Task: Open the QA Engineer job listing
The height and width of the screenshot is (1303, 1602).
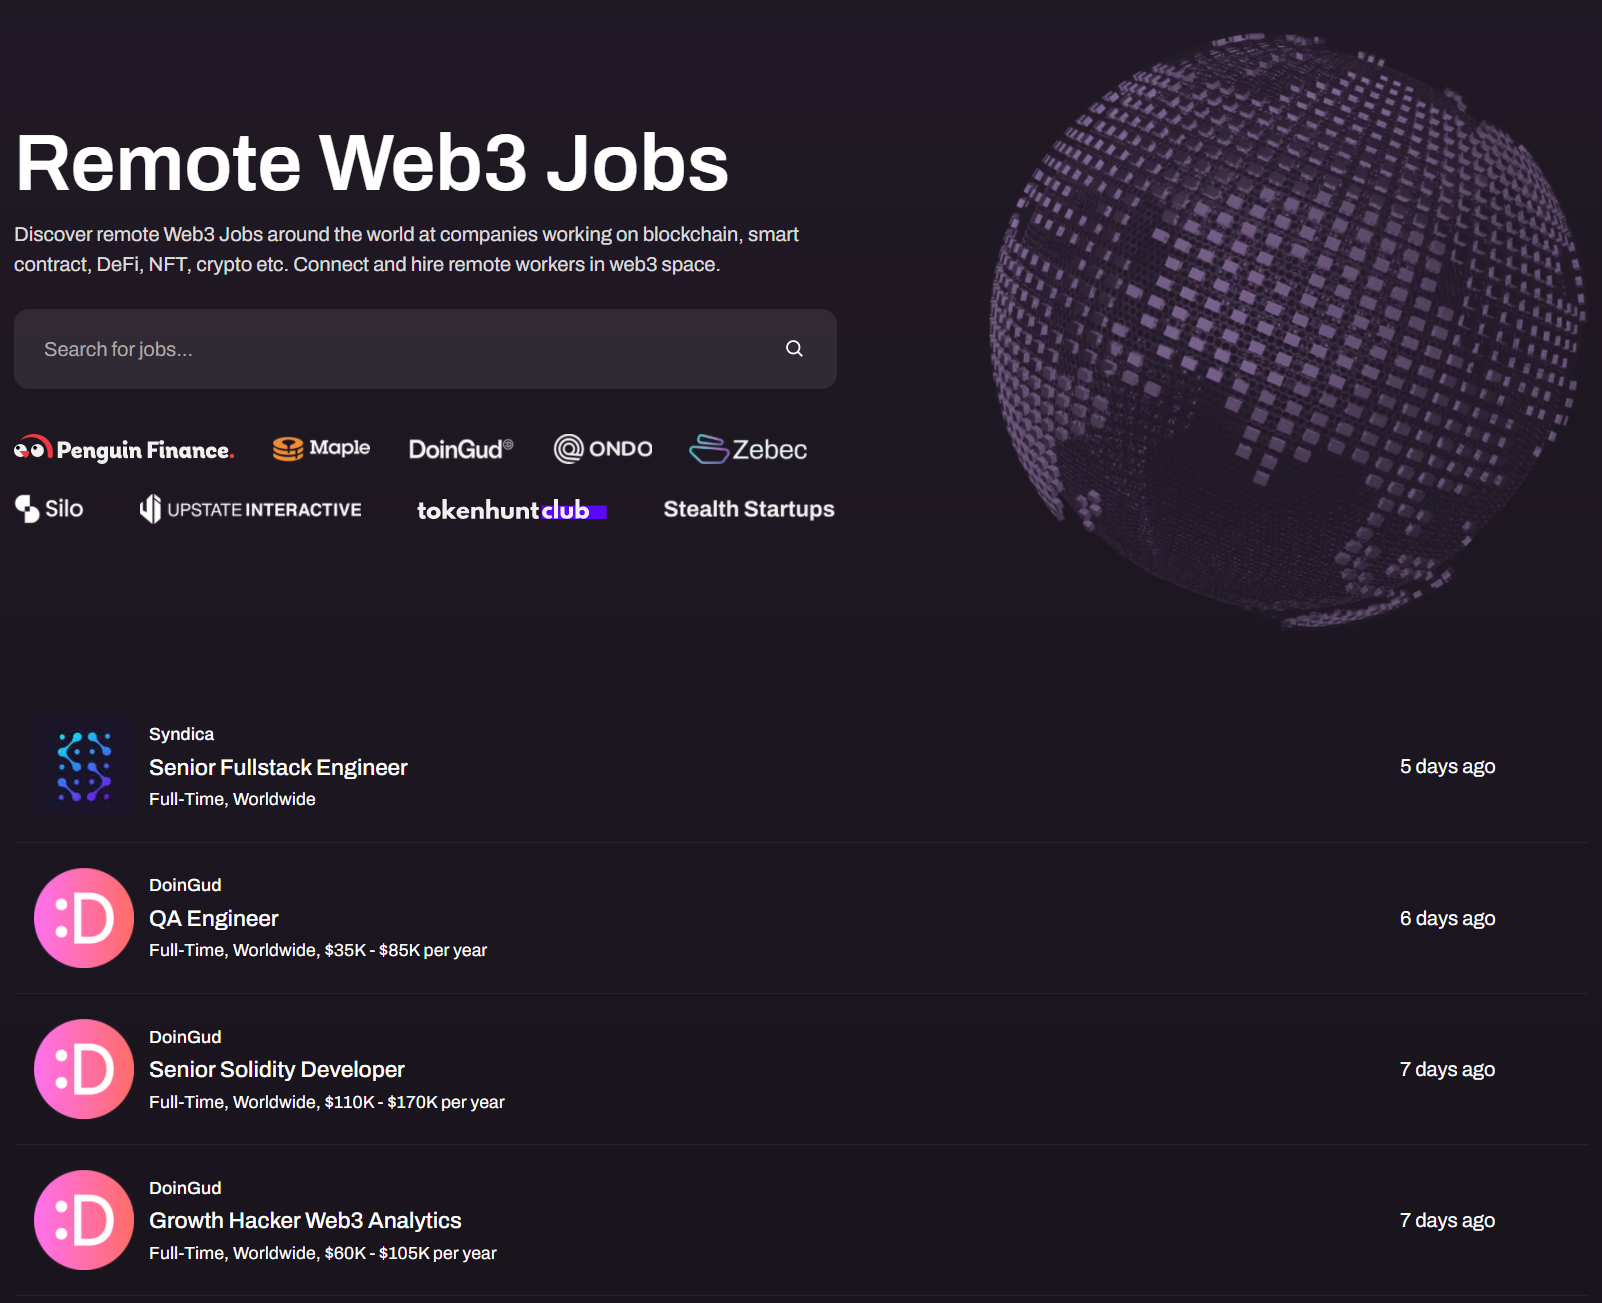Action: coord(214,918)
